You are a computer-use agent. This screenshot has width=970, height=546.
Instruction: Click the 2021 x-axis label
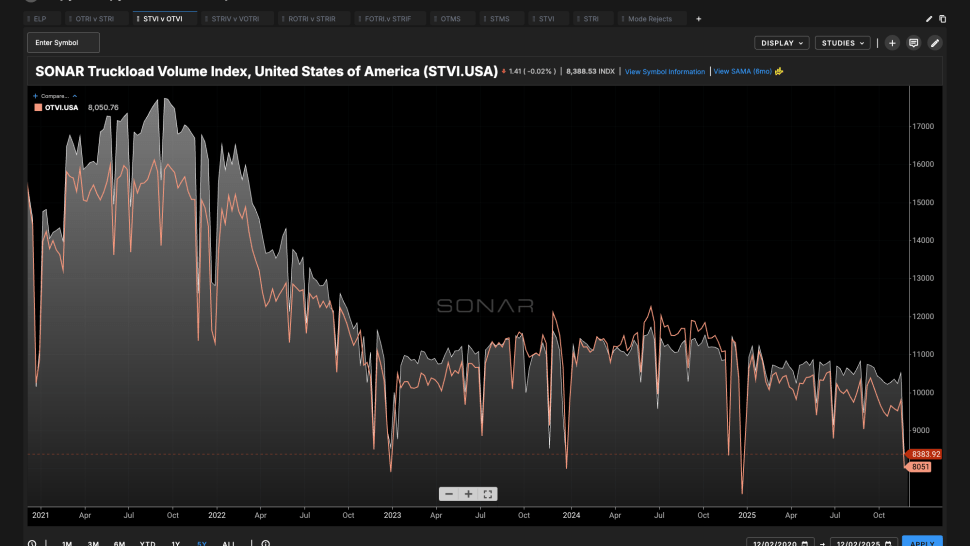40,515
